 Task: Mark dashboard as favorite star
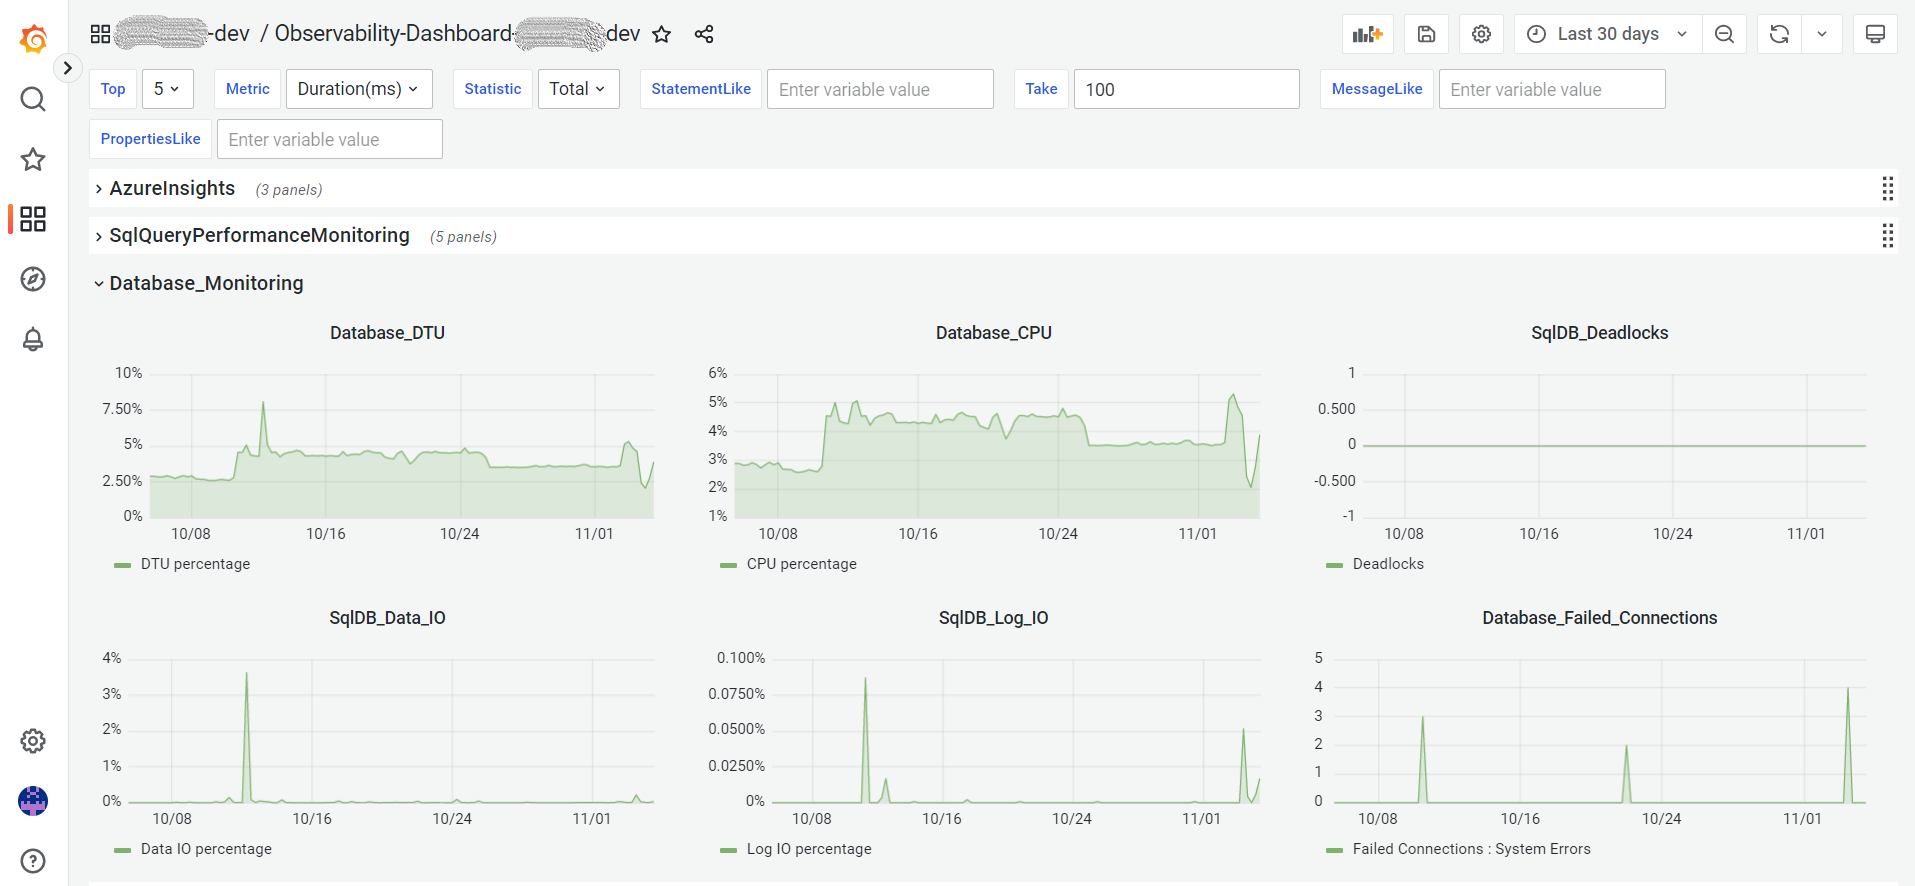[661, 34]
